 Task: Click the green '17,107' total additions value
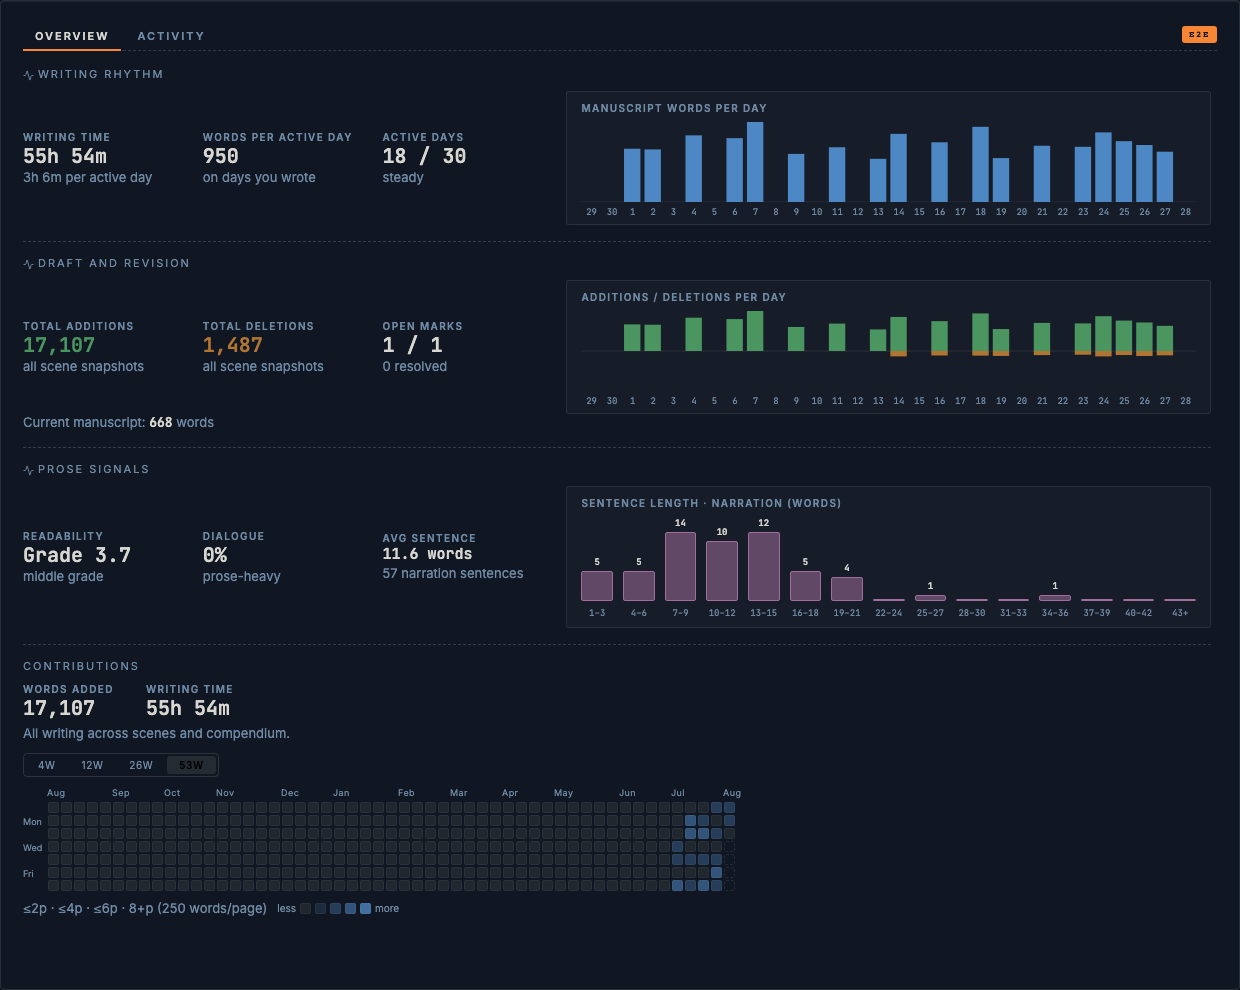[59, 345]
